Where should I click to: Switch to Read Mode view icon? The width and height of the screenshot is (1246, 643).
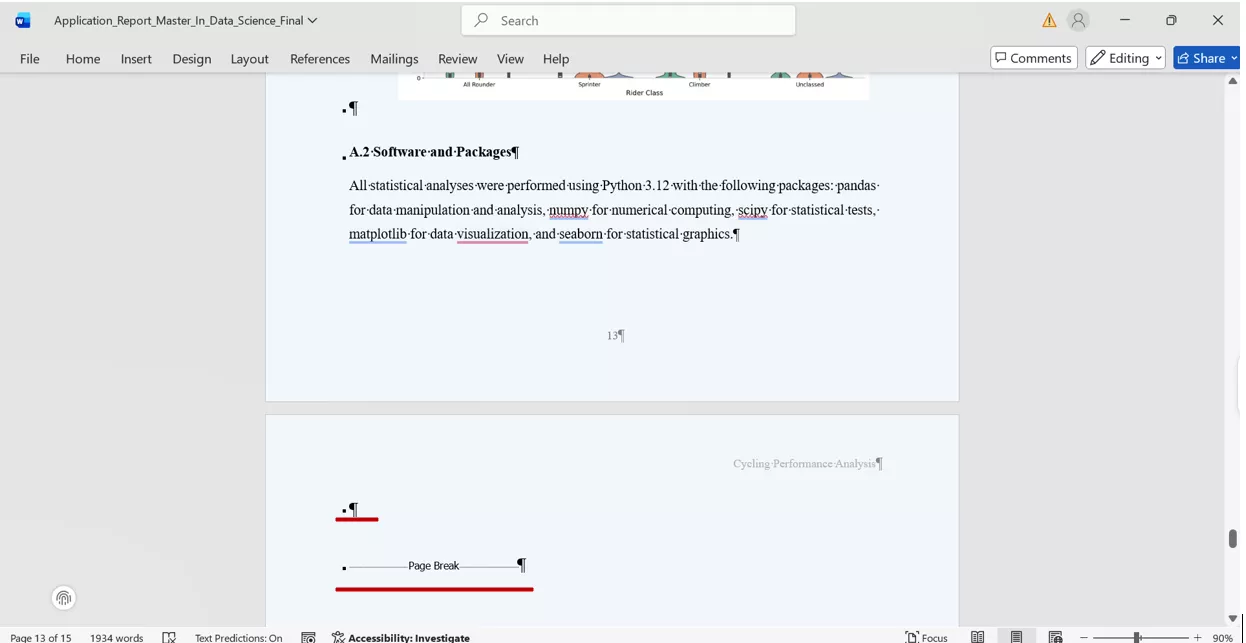coord(977,637)
